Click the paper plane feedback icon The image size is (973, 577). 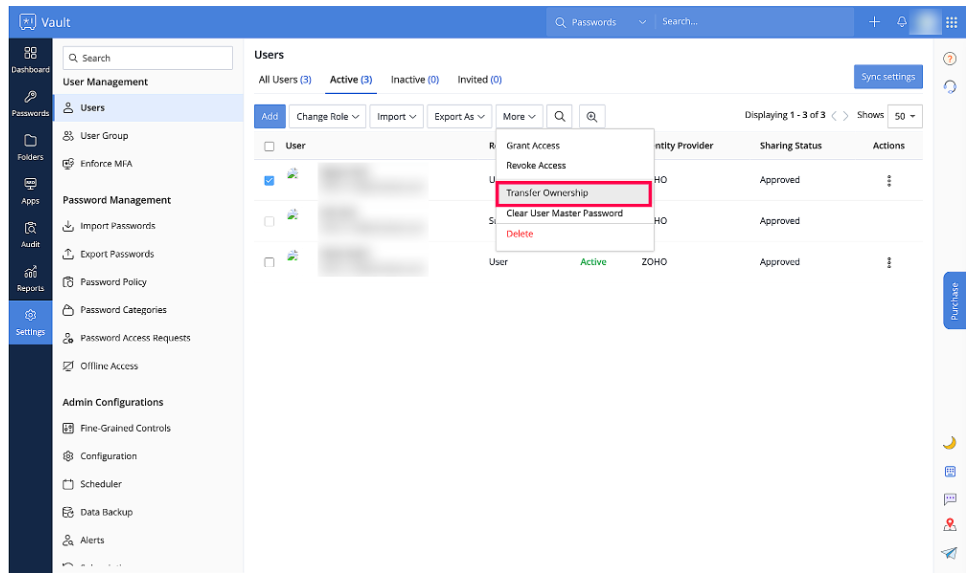tap(949, 553)
